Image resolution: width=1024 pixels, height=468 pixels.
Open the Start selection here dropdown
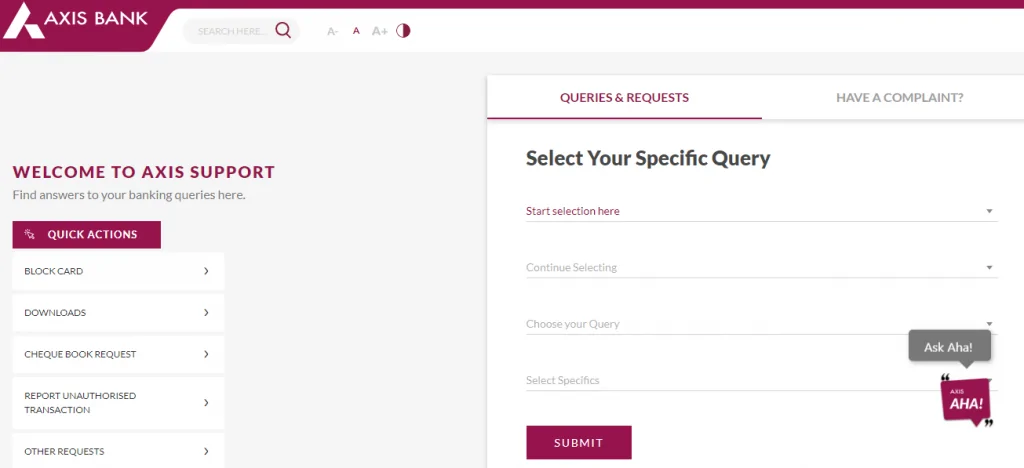pos(761,211)
